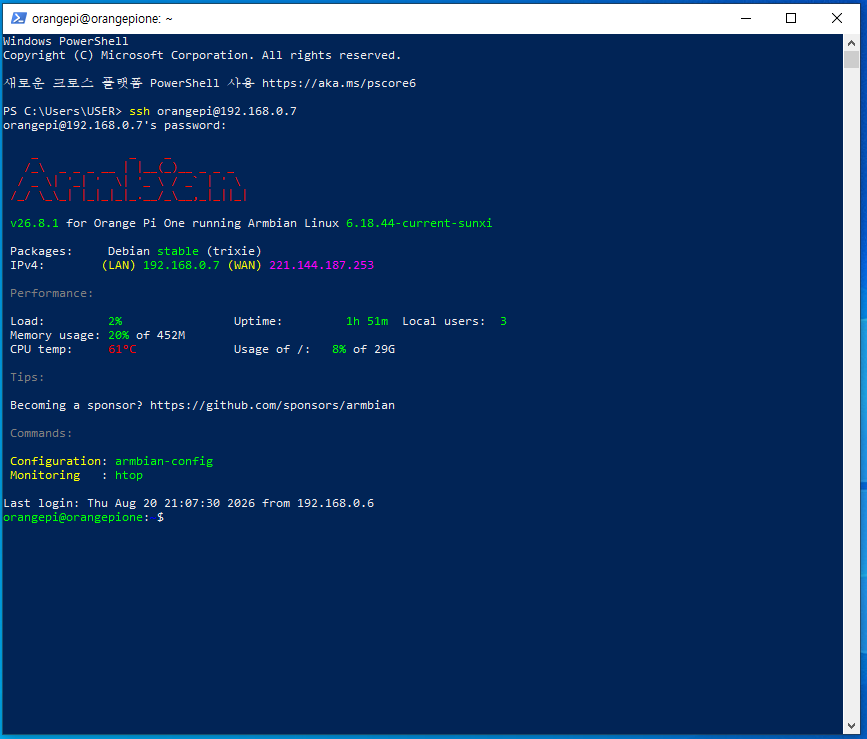Click the Local users value '3'
The width and height of the screenshot is (867, 739).
503,321
